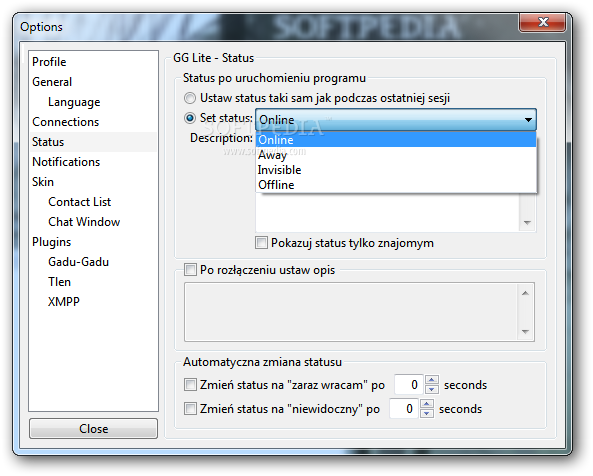Image resolution: width=593 pixels, height=476 pixels.
Task: Open the Profile options page
Action: (x=49, y=62)
